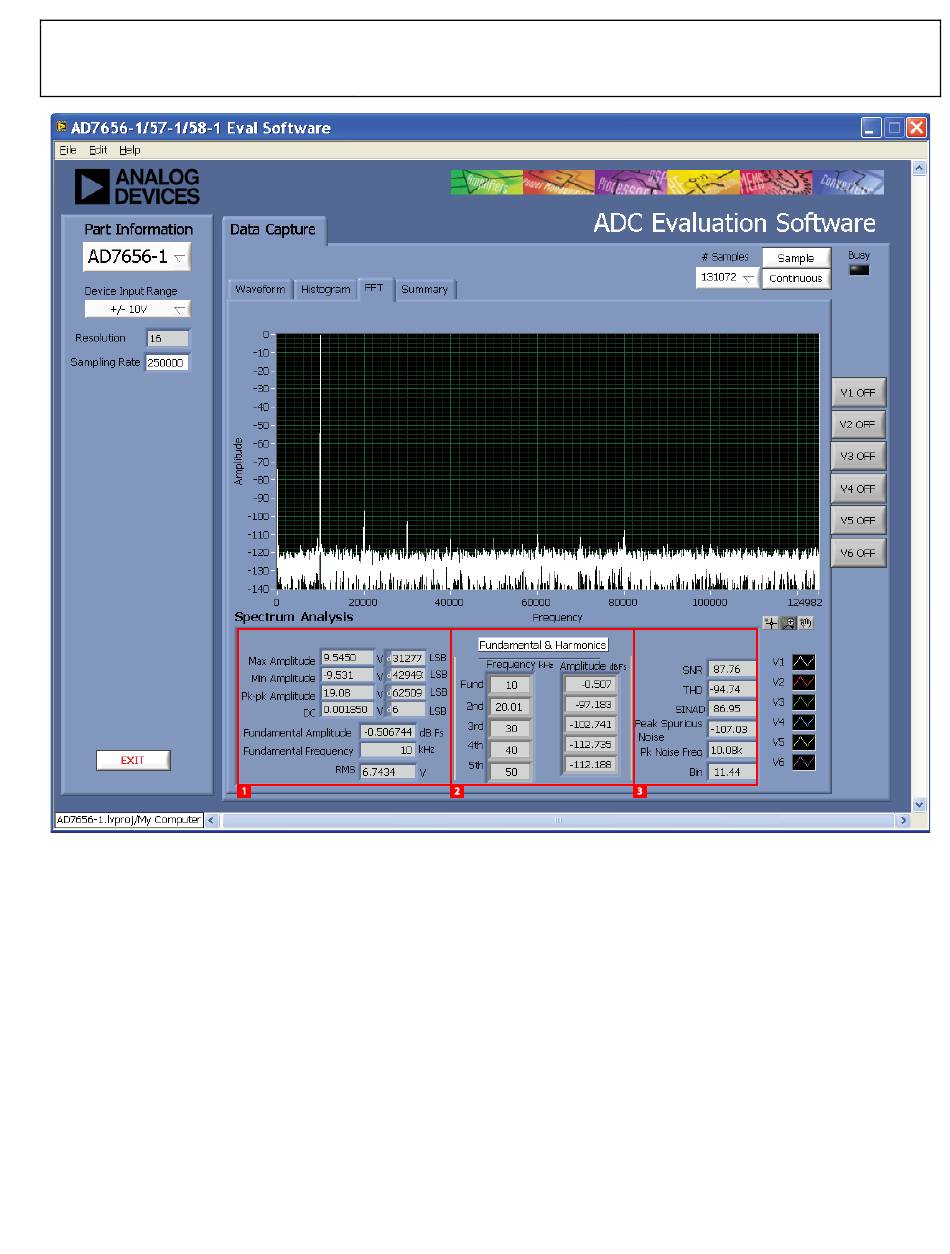
Task: Click the DC voltage field
Action: (347, 709)
